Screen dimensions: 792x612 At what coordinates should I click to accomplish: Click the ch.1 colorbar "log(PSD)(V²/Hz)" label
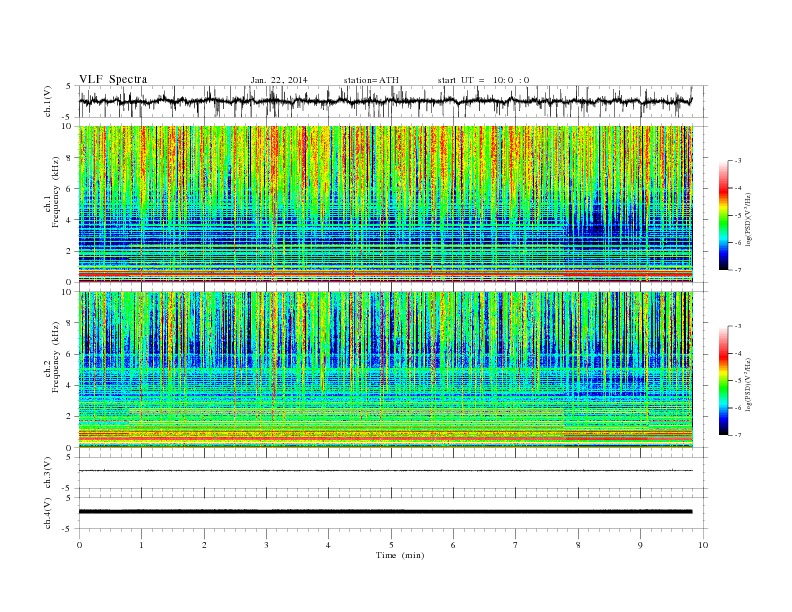coord(748,220)
